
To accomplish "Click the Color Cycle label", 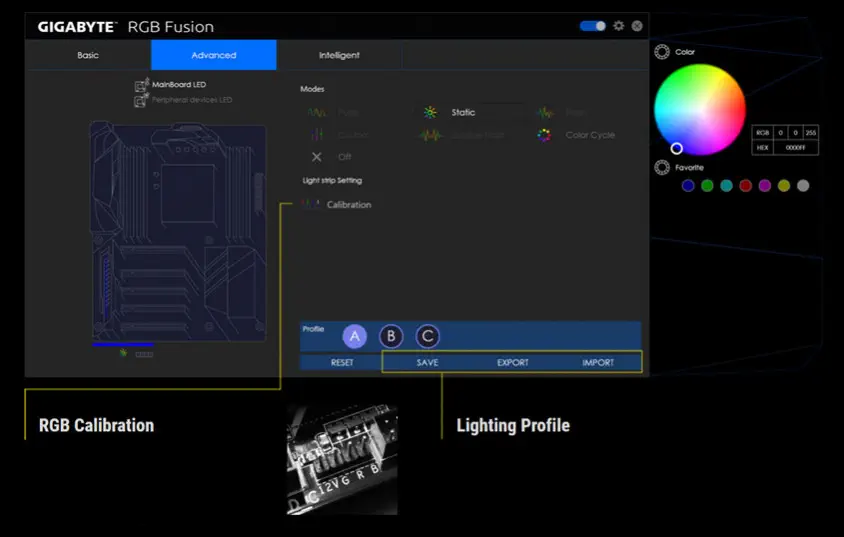I will pyautogui.click(x=590, y=135).
